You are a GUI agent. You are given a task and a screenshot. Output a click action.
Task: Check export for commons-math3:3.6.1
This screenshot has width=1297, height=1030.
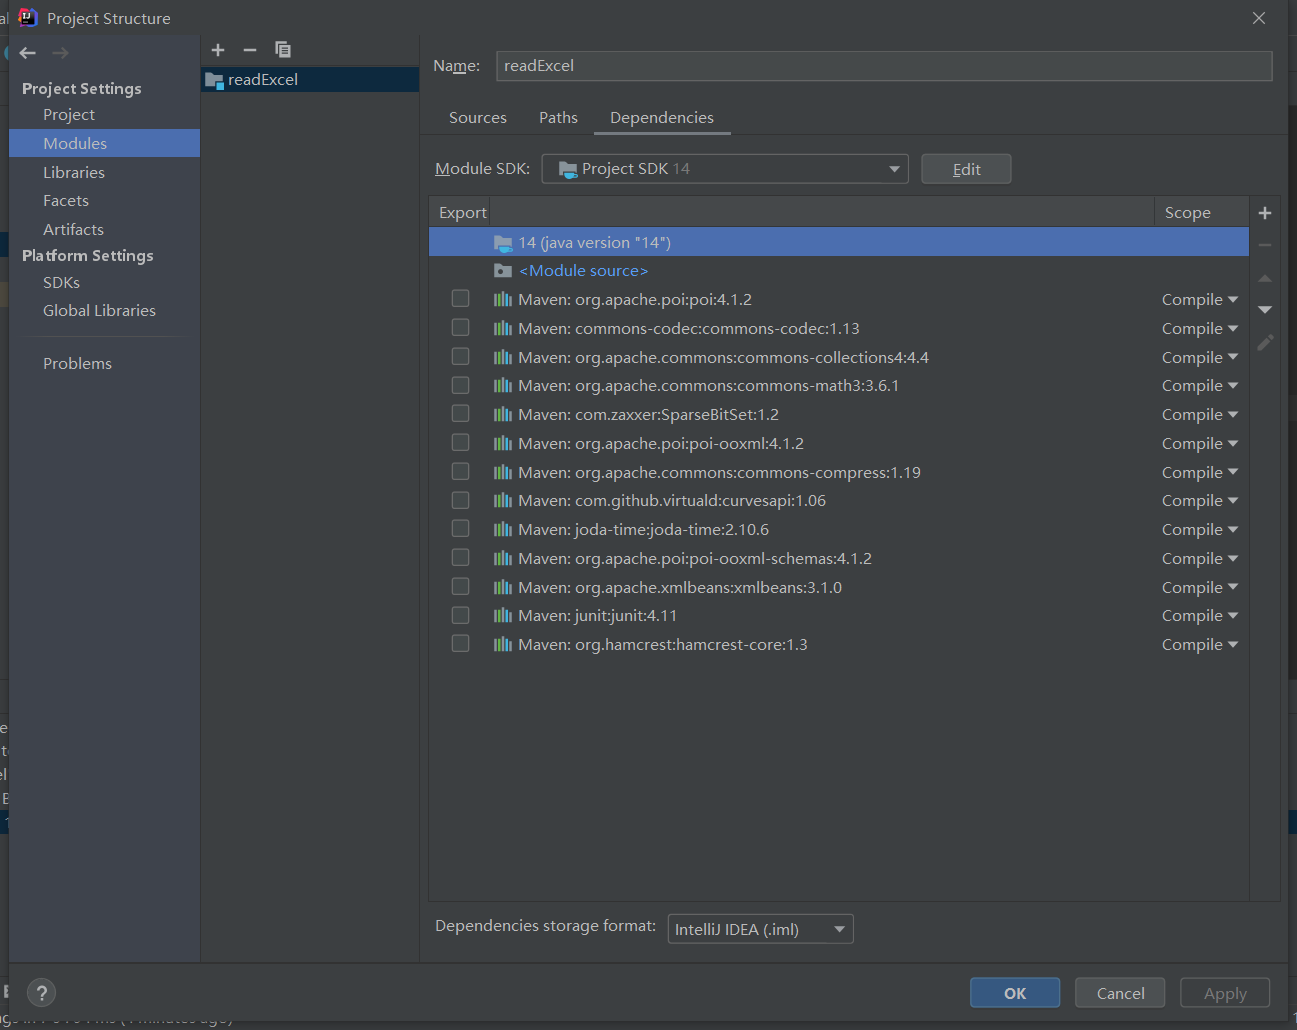tap(460, 385)
